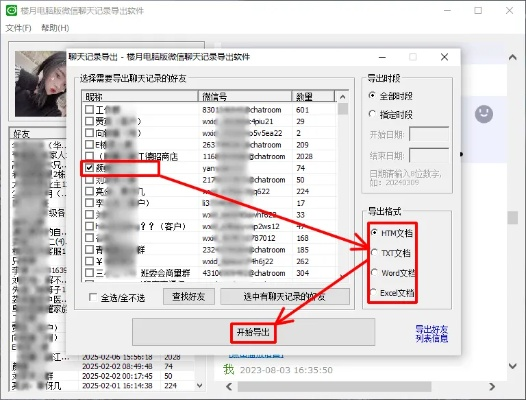Screen dimensions: 526x400
Task: Click the count cell 304 in dialog list
Action: [x=302, y=273]
